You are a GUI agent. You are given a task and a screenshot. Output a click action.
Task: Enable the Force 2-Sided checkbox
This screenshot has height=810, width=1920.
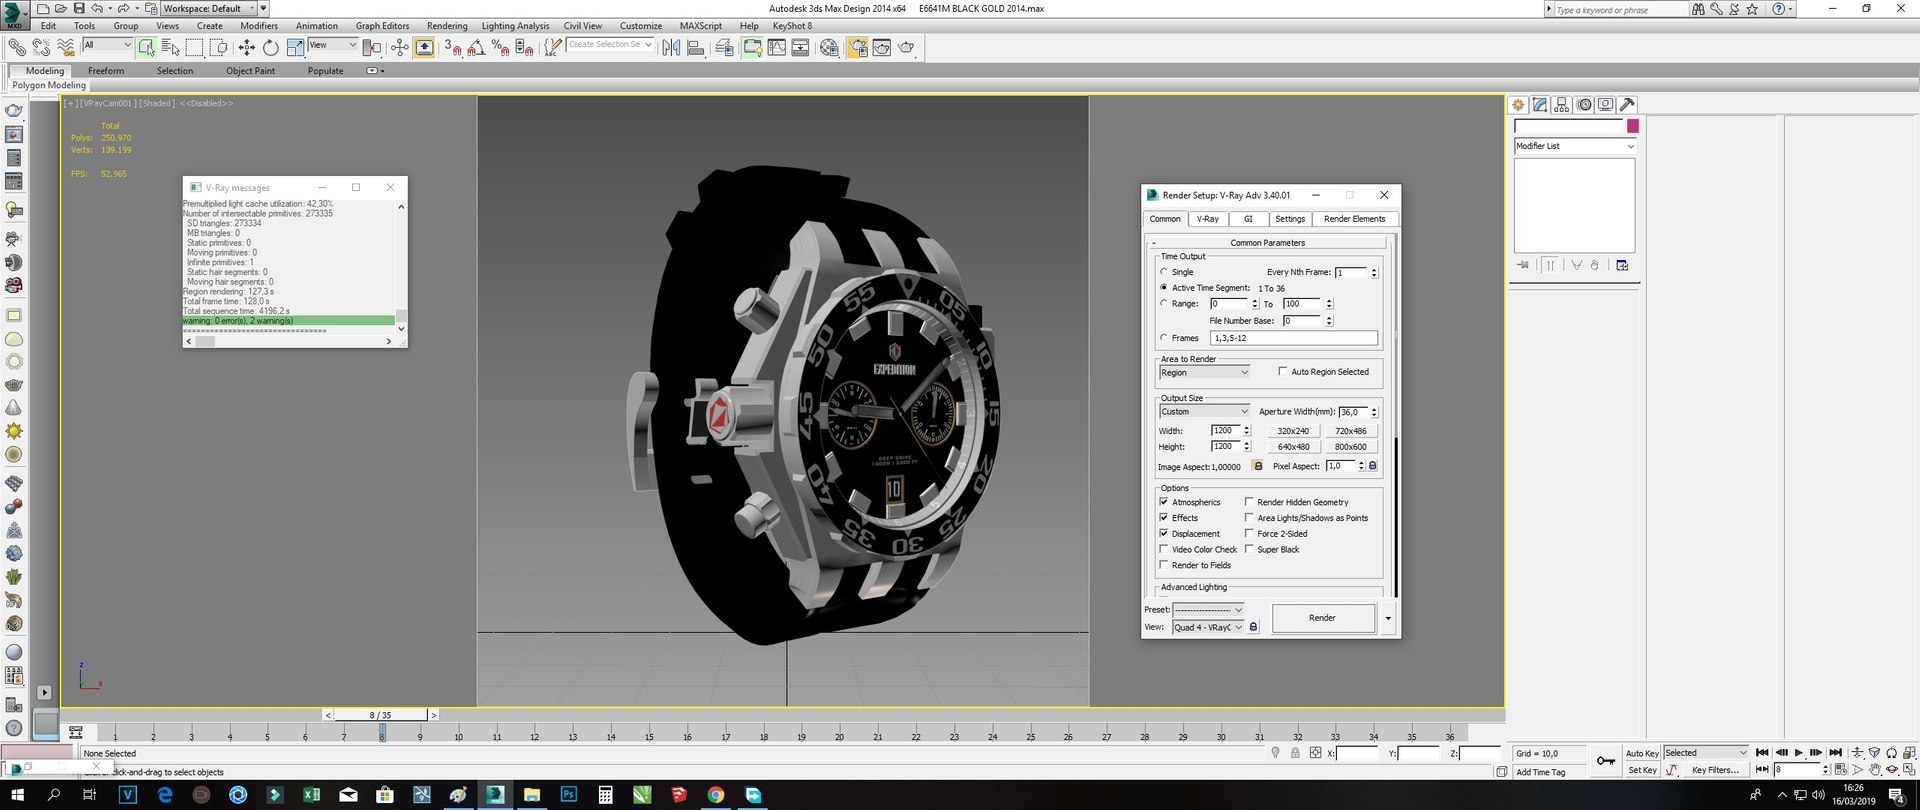click(x=1249, y=534)
